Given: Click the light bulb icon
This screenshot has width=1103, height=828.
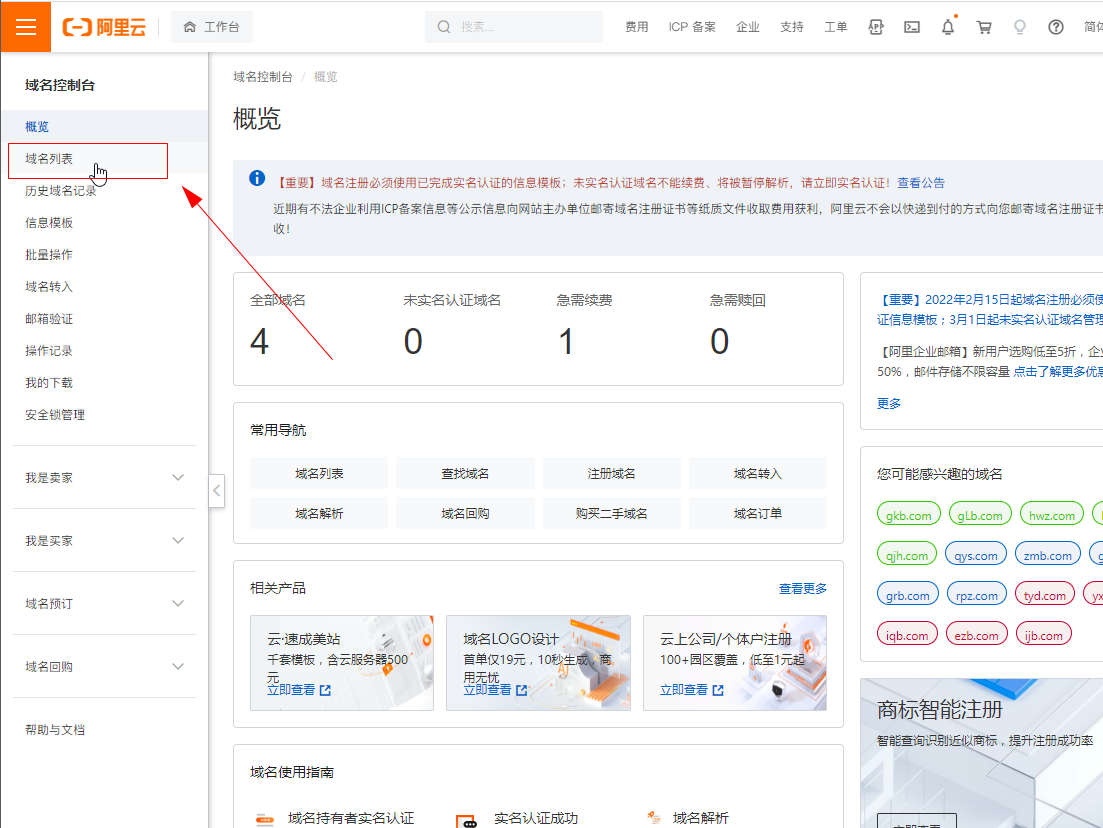Looking at the screenshot, I should (1019, 27).
